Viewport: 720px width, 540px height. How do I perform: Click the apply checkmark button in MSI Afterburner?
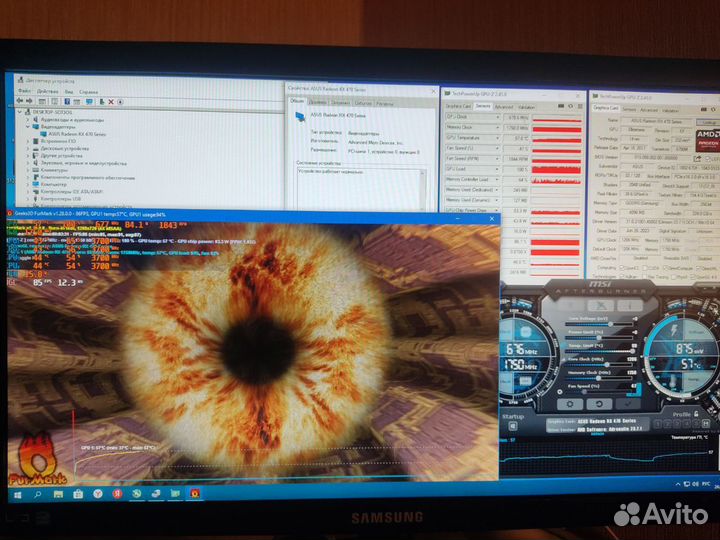click(628, 404)
